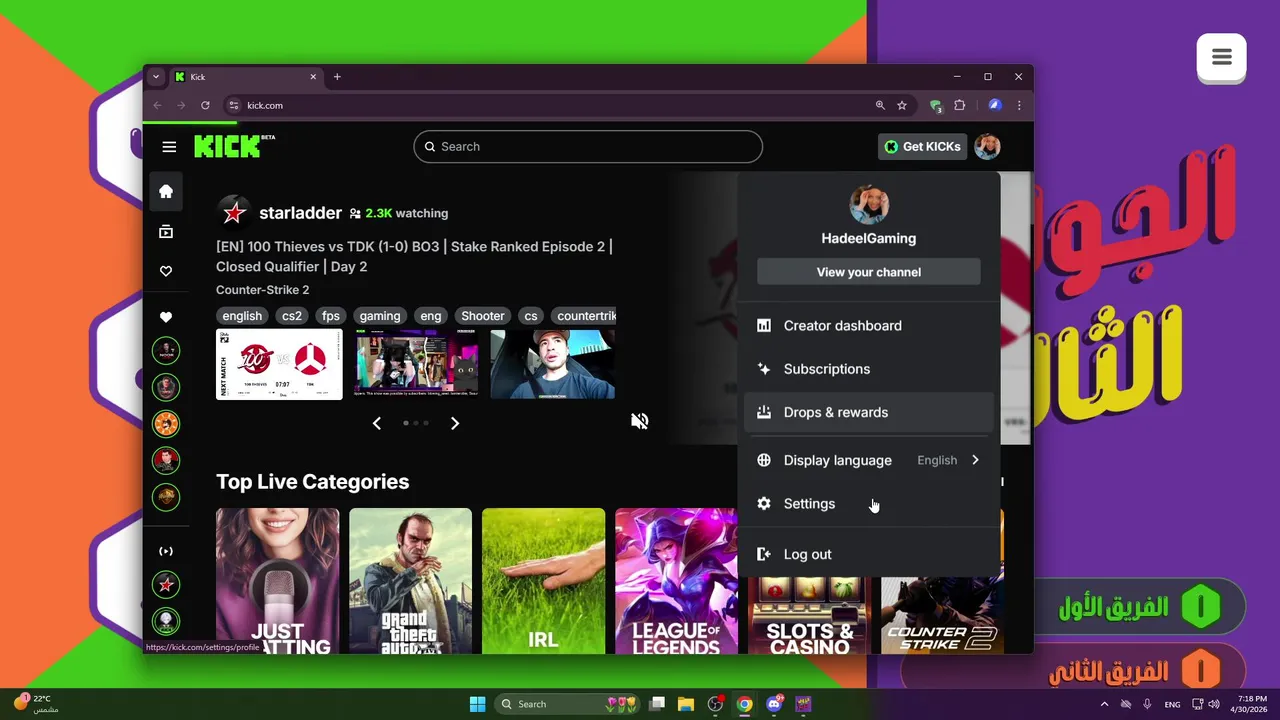Click the starladder channel avatar by title
Viewport: 1280px width, 720px height.
click(x=234, y=212)
